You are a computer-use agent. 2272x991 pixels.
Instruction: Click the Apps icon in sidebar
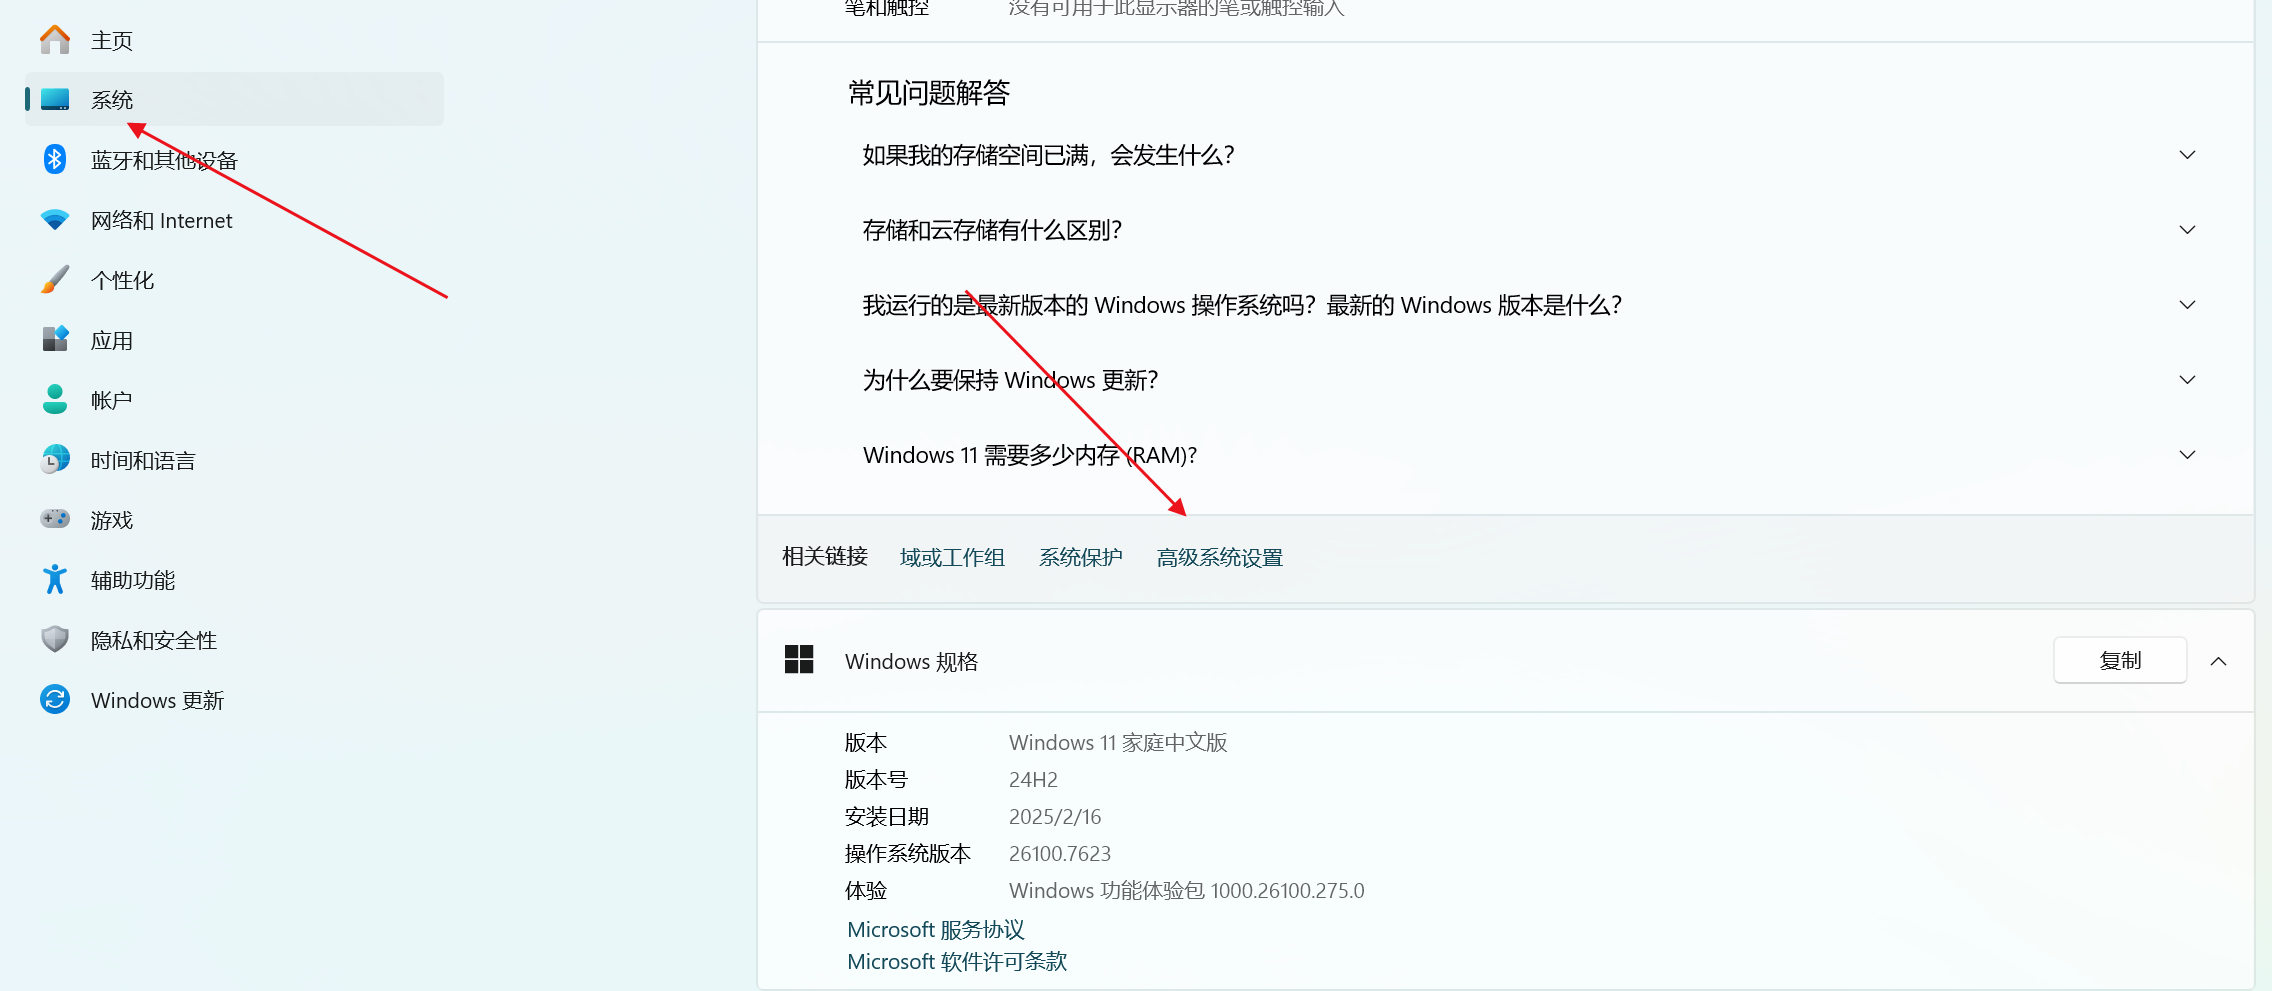[55, 339]
